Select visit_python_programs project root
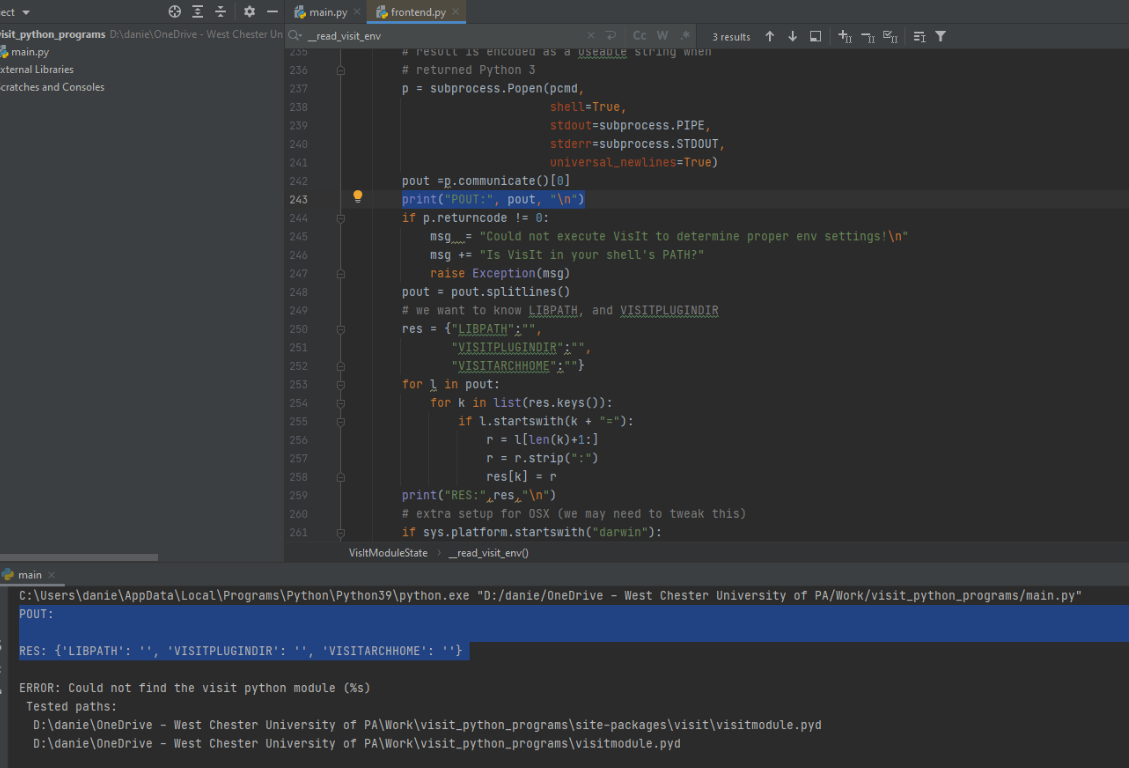Viewport: 1129px width, 768px height. [x=53, y=34]
